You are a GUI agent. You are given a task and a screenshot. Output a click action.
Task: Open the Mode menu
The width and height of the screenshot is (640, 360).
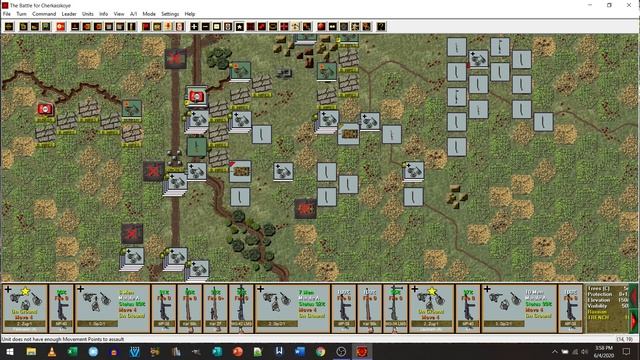149,14
